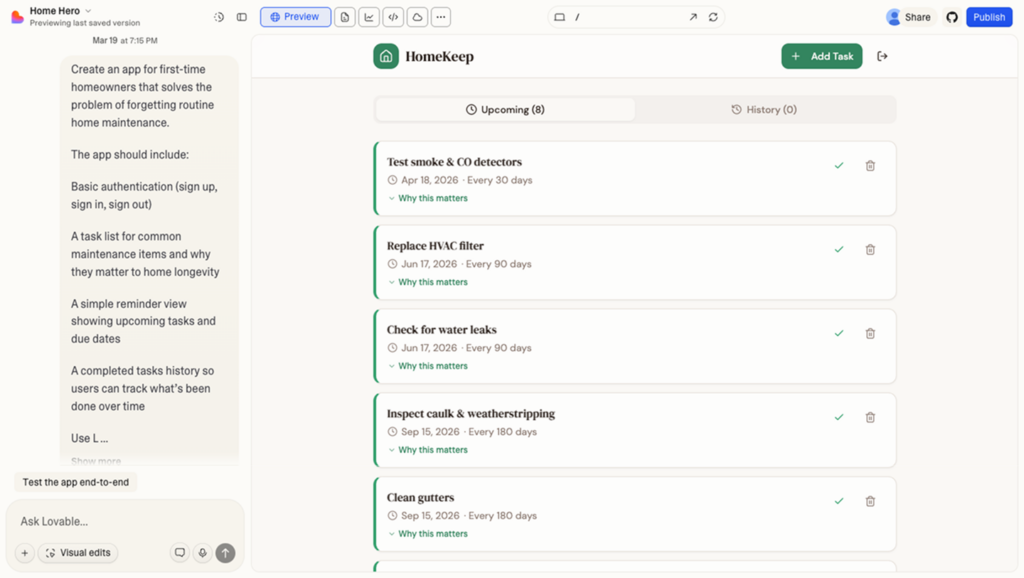Switch to the History (0) tab
The image size is (1024, 578).
click(x=764, y=110)
